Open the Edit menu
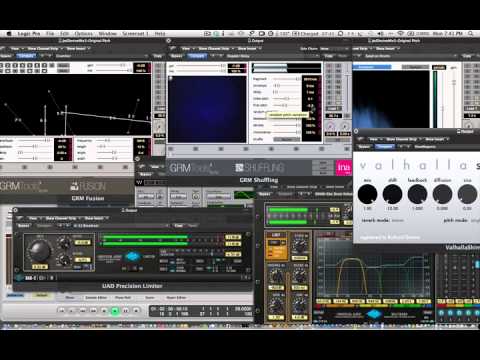 pos(64,34)
